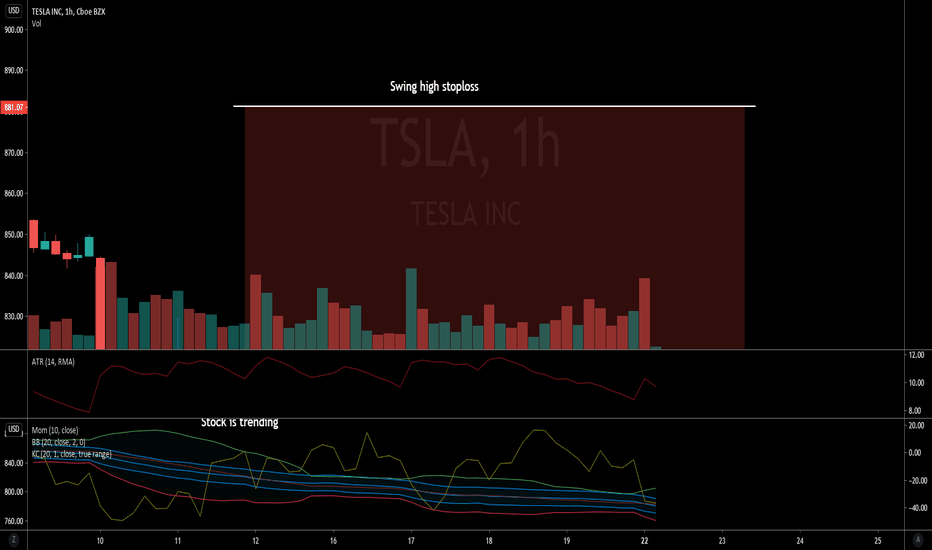This screenshot has height=550, width=932.
Task: Select the KC (20, 1, close, true range) label
Action: pos(71,454)
